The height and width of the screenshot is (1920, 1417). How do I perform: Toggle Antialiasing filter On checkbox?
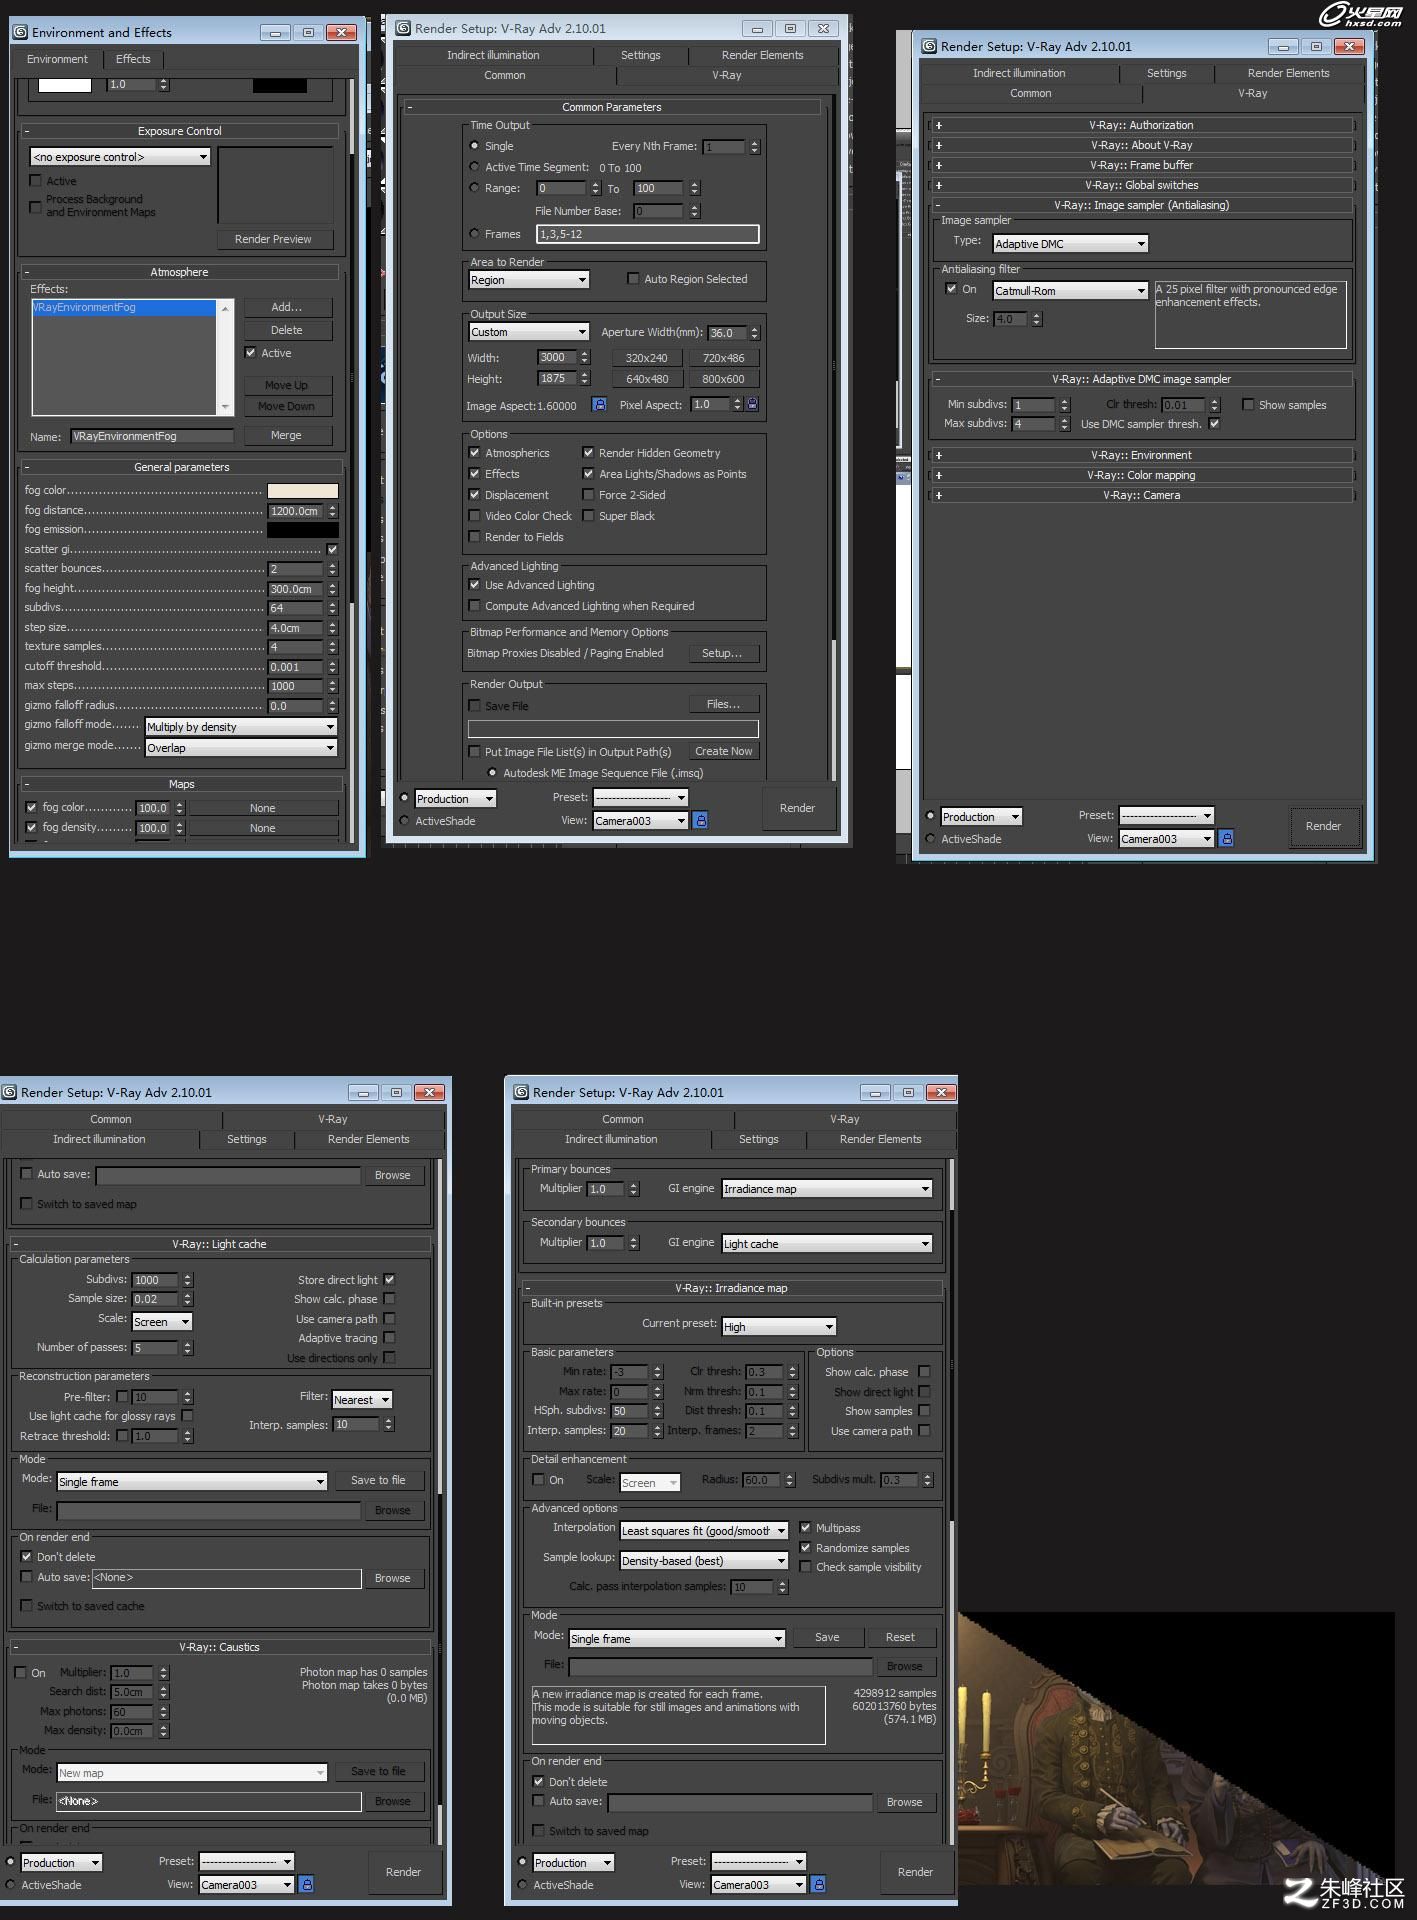(951, 289)
